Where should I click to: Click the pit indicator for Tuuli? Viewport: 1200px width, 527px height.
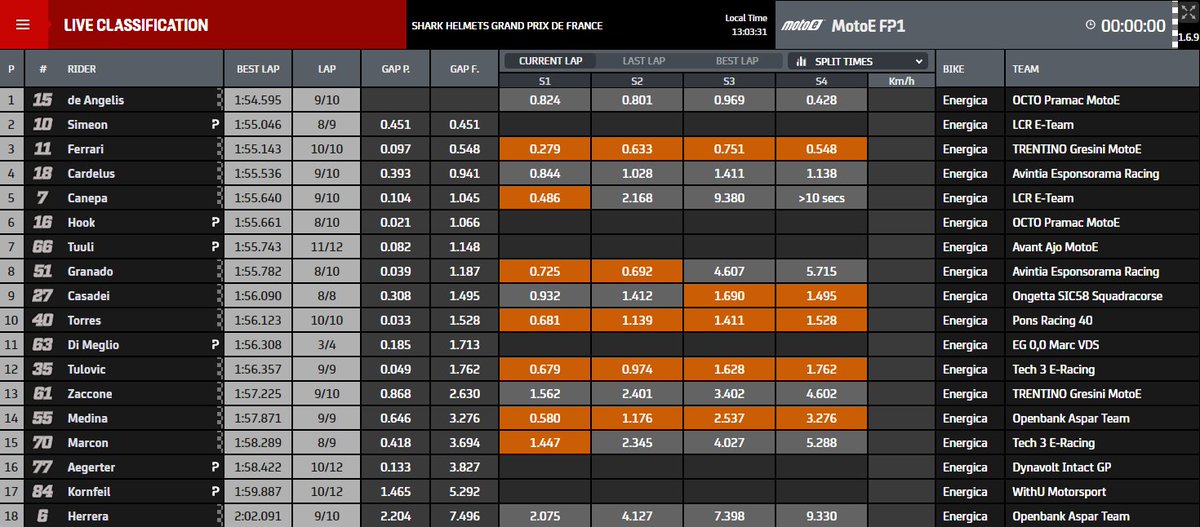click(x=214, y=247)
